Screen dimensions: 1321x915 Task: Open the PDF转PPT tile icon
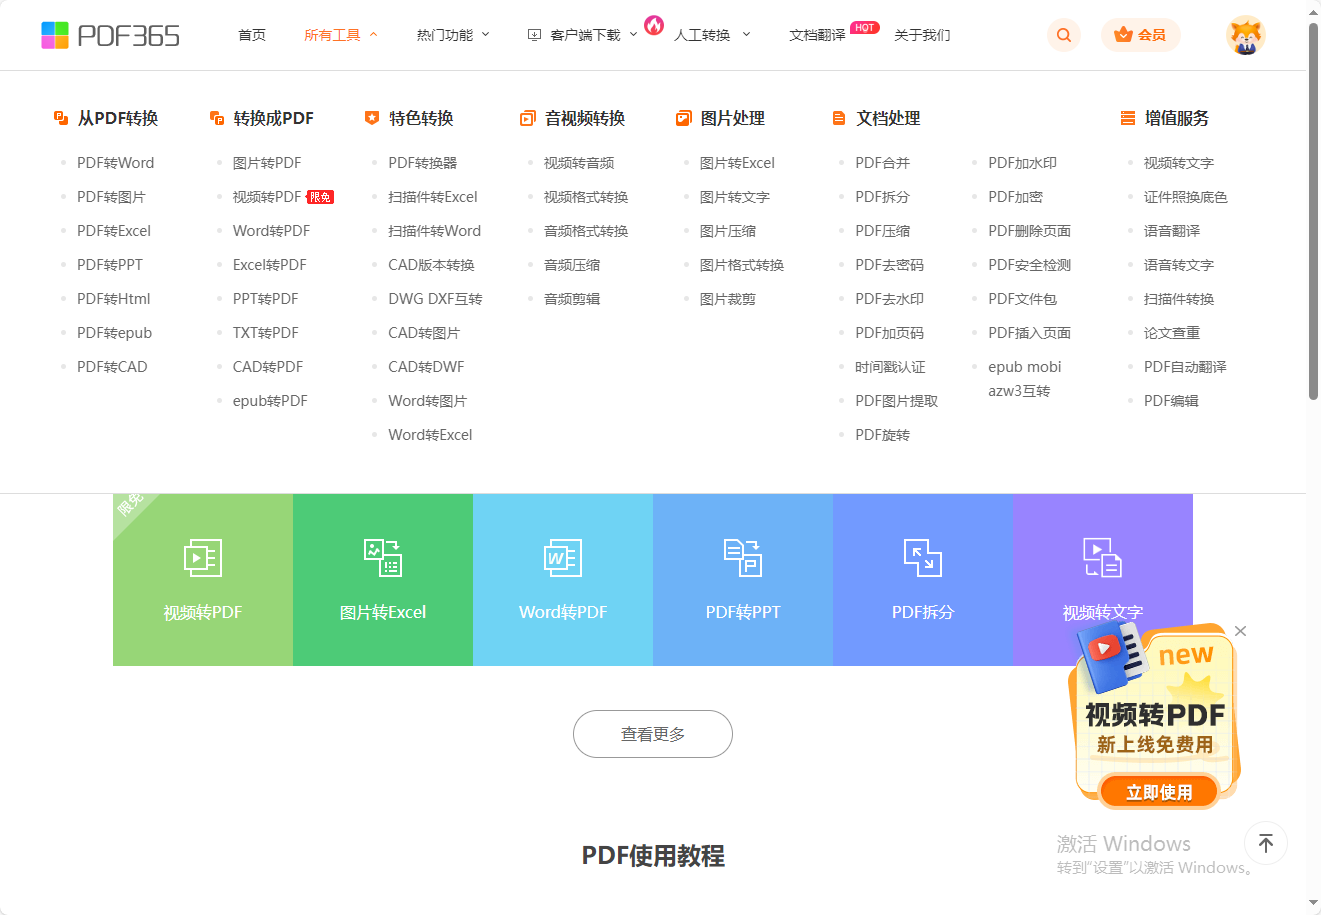coord(743,558)
